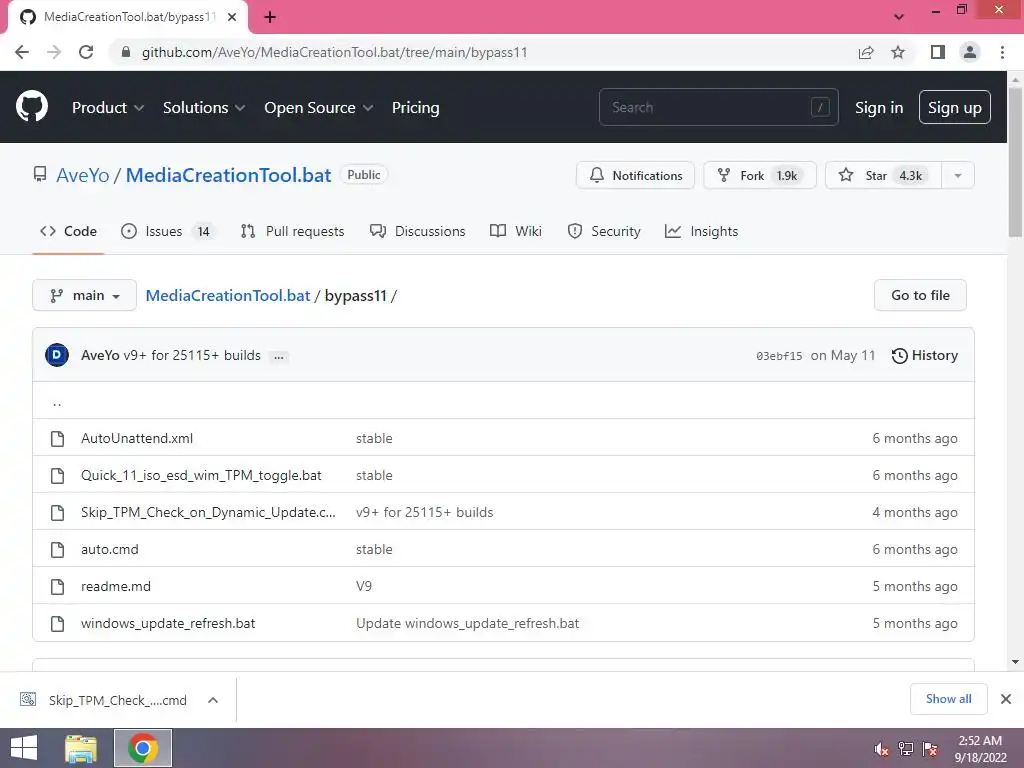Viewport: 1024px width, 768px height.
Task: Open the Wiki tab
Action: point(516,231)
